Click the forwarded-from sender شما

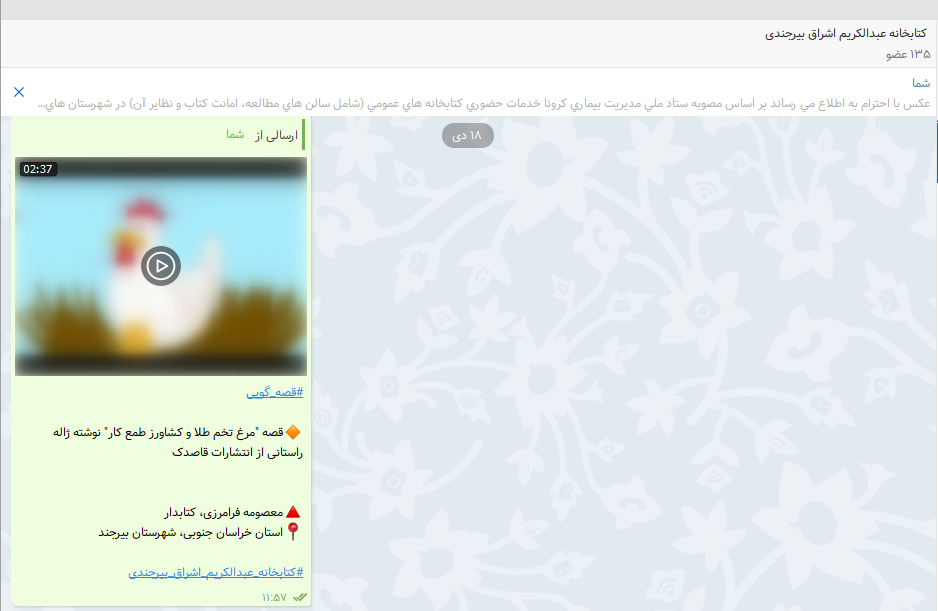235,135
